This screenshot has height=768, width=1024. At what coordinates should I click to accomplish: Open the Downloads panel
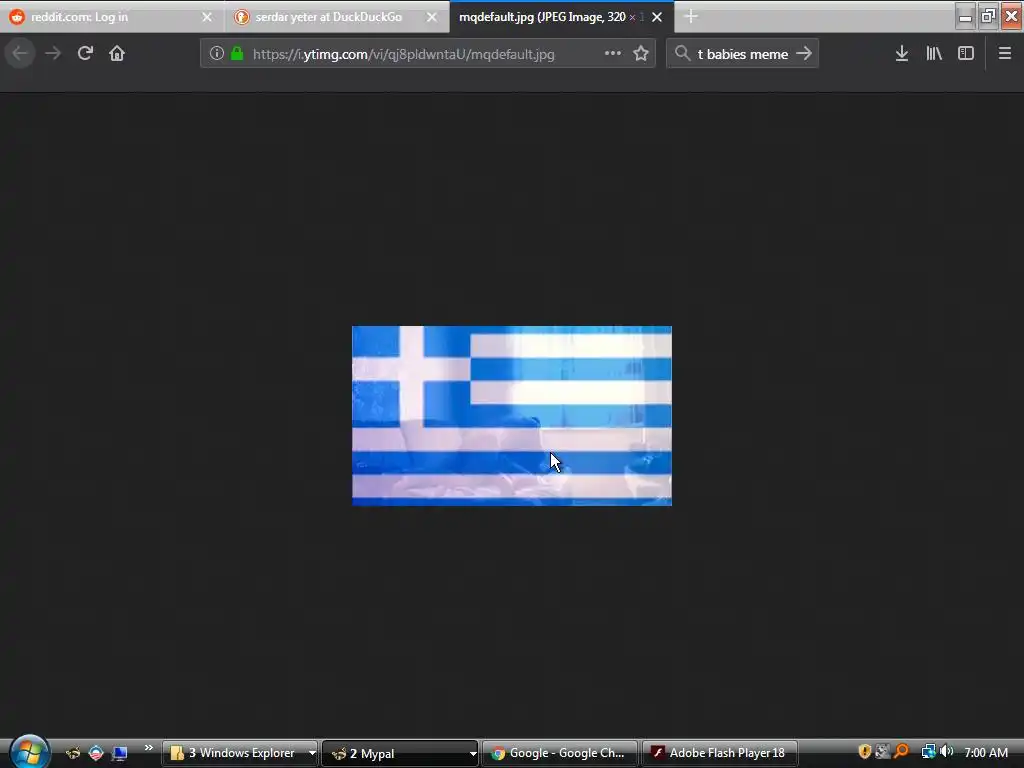(902, 54)
